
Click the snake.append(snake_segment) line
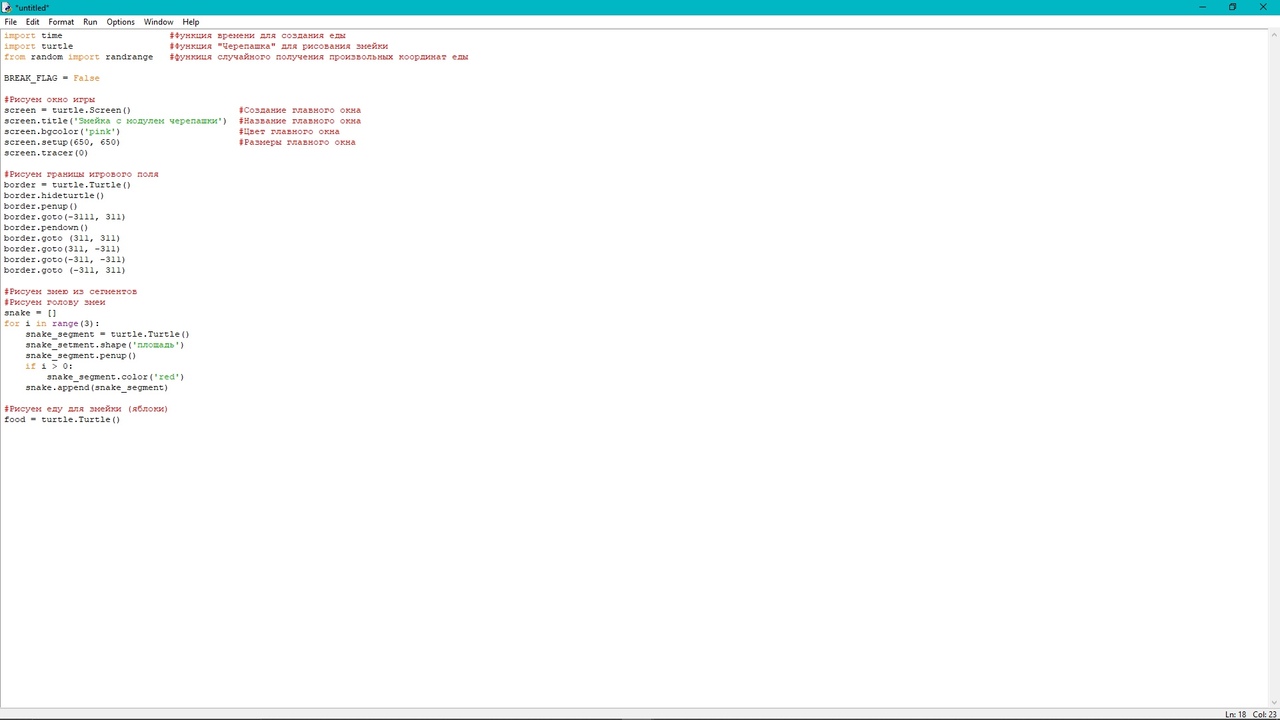coord(96,388)
